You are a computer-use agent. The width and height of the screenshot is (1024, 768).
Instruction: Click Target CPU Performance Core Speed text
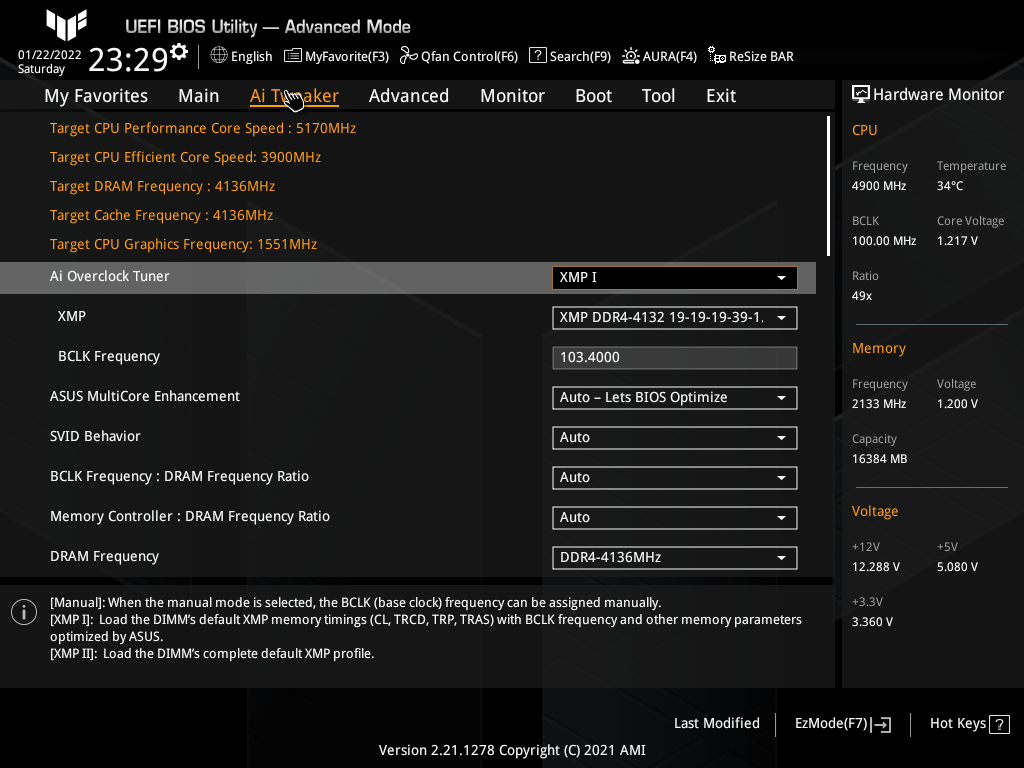pos(203,128)
